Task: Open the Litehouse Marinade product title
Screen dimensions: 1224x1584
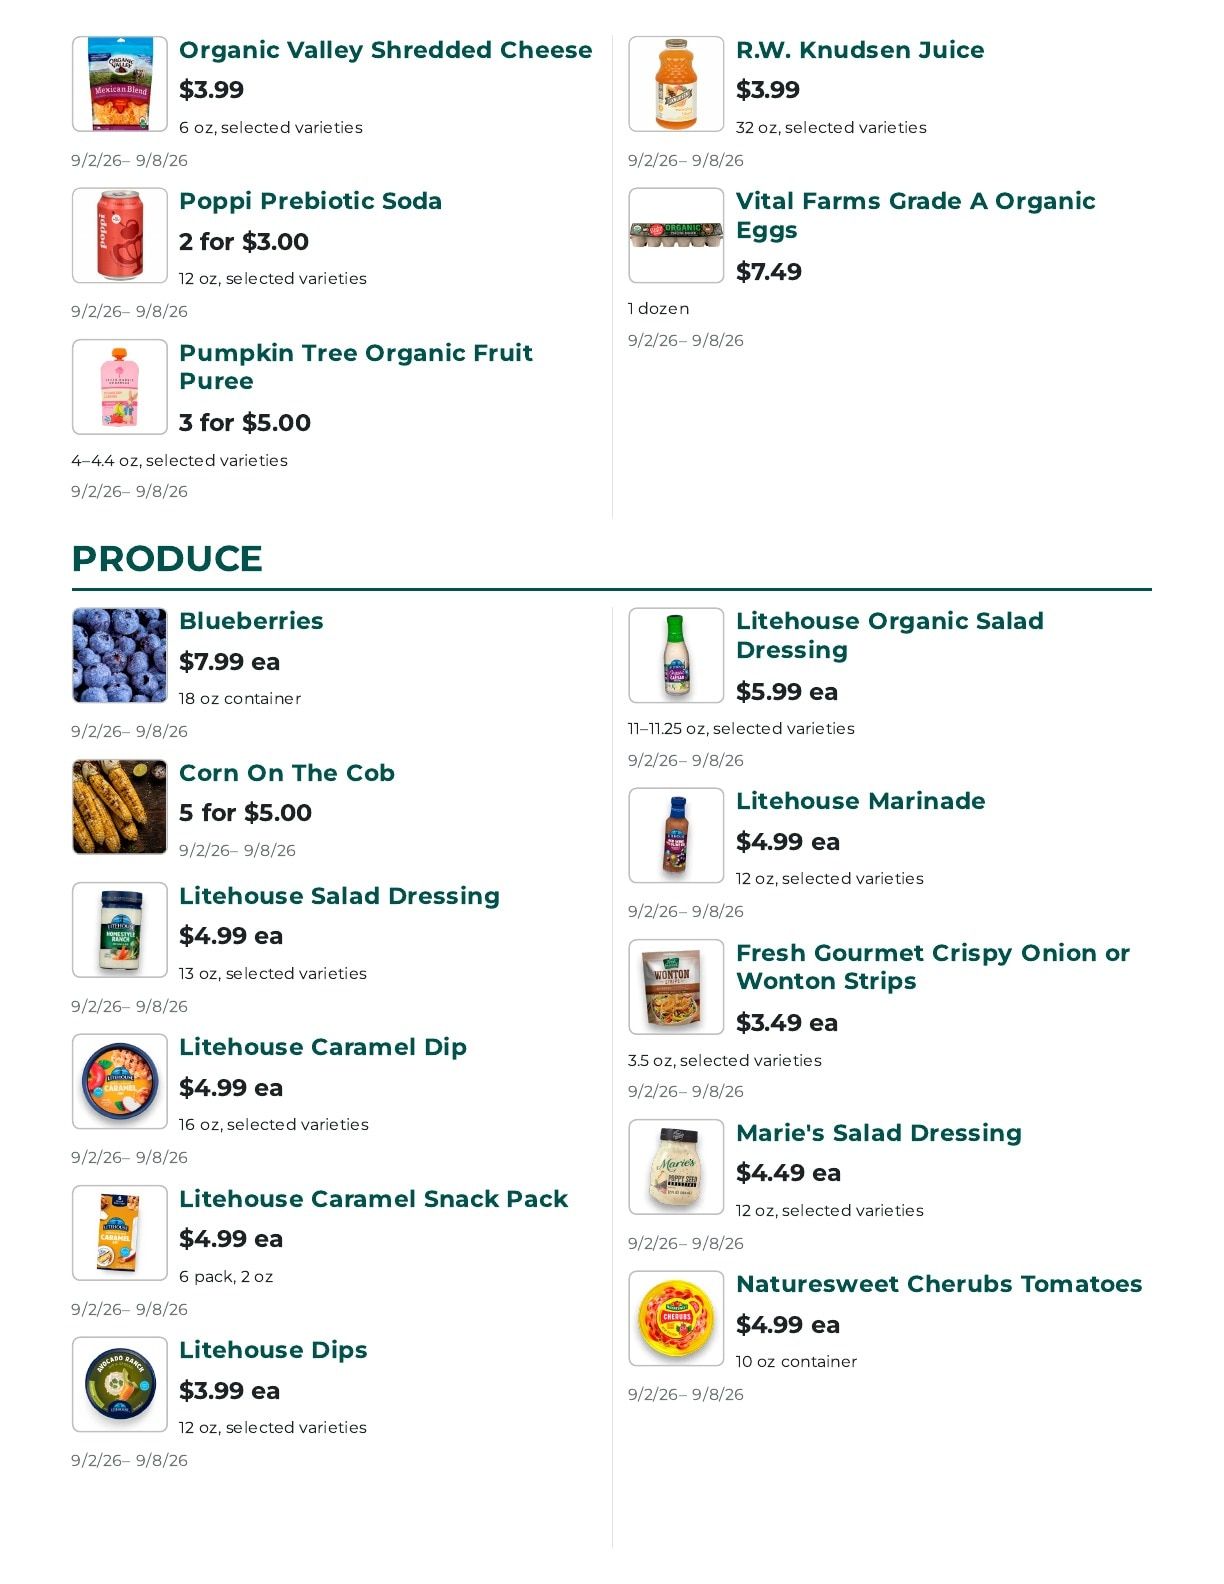Action: (x=861, y=801)
